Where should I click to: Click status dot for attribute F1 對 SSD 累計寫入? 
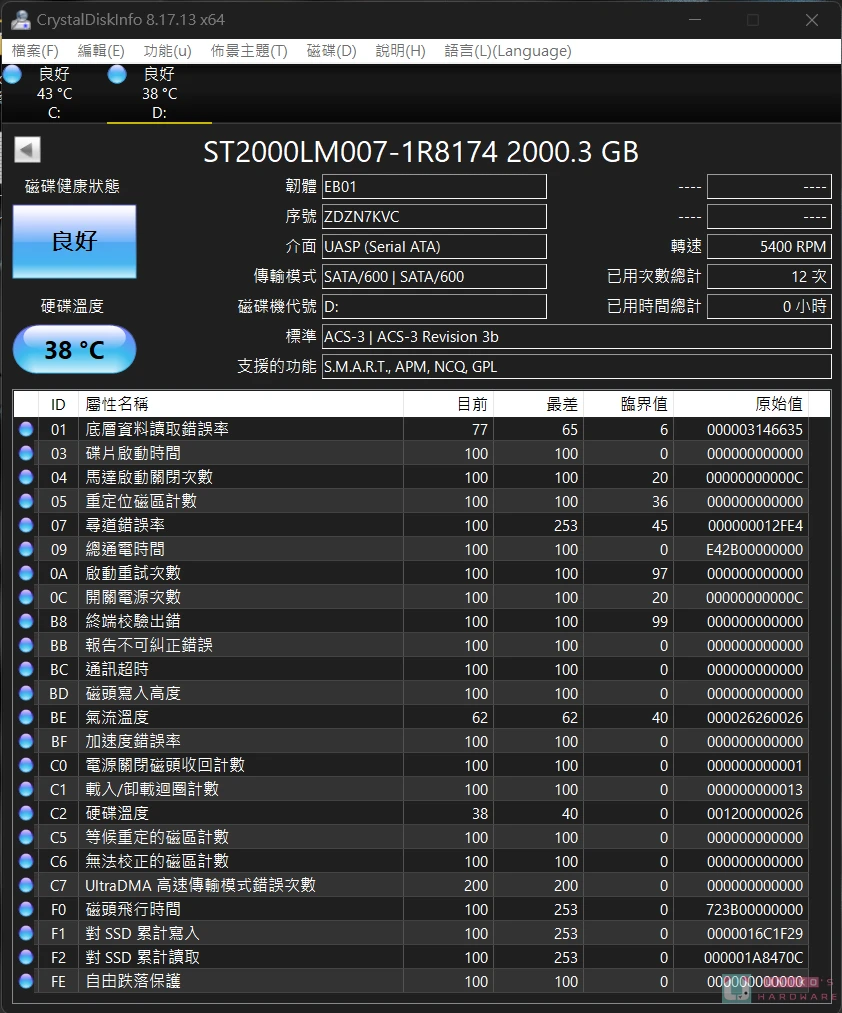click(26, 933)
